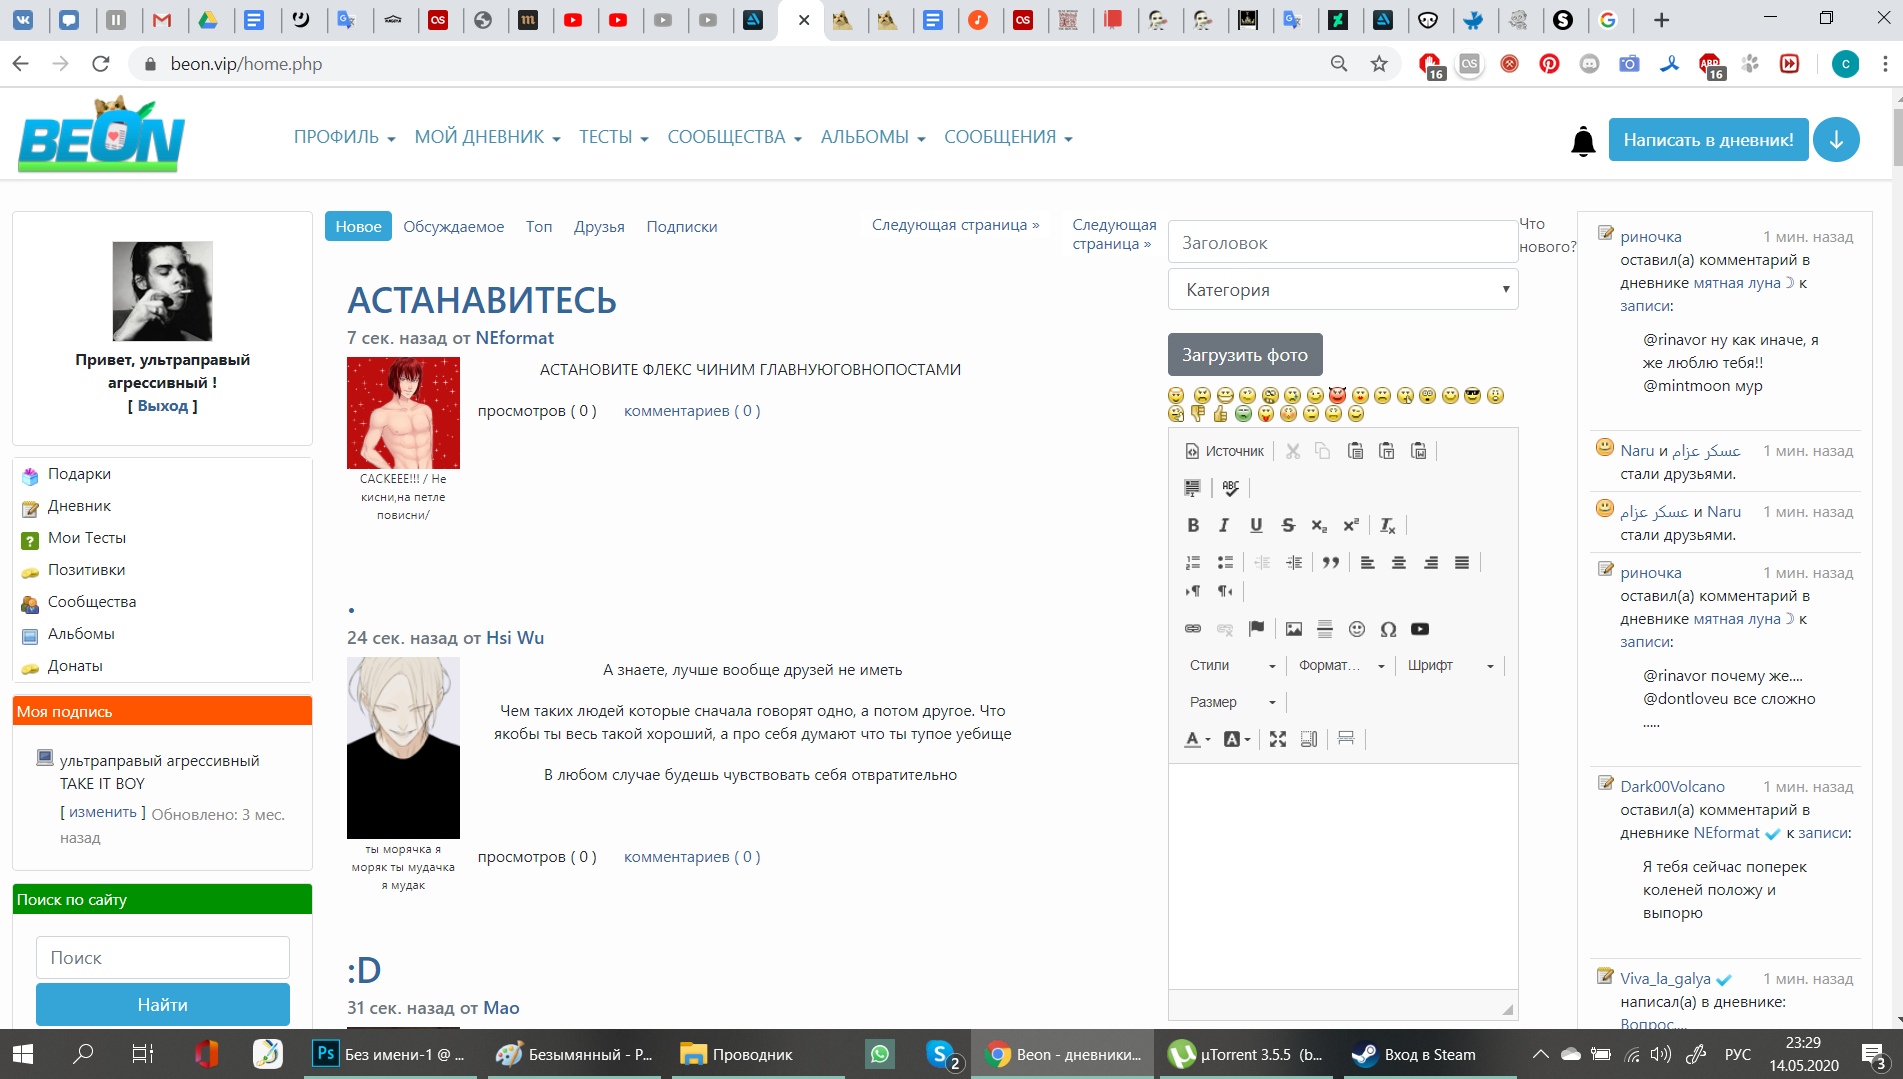Open the СООБЩЕСТВА navigation menu
The height and width of the screenshot is (1079, 1903).
(735, 137)
